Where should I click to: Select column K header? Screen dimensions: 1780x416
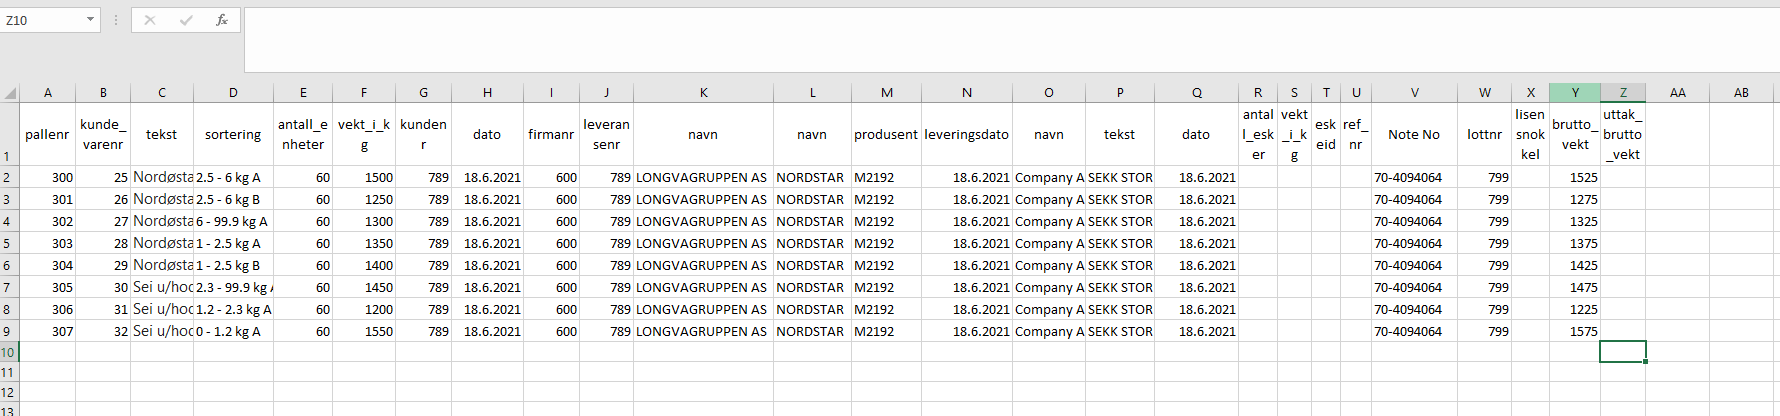pyautogui.click(x=703, y=93)
